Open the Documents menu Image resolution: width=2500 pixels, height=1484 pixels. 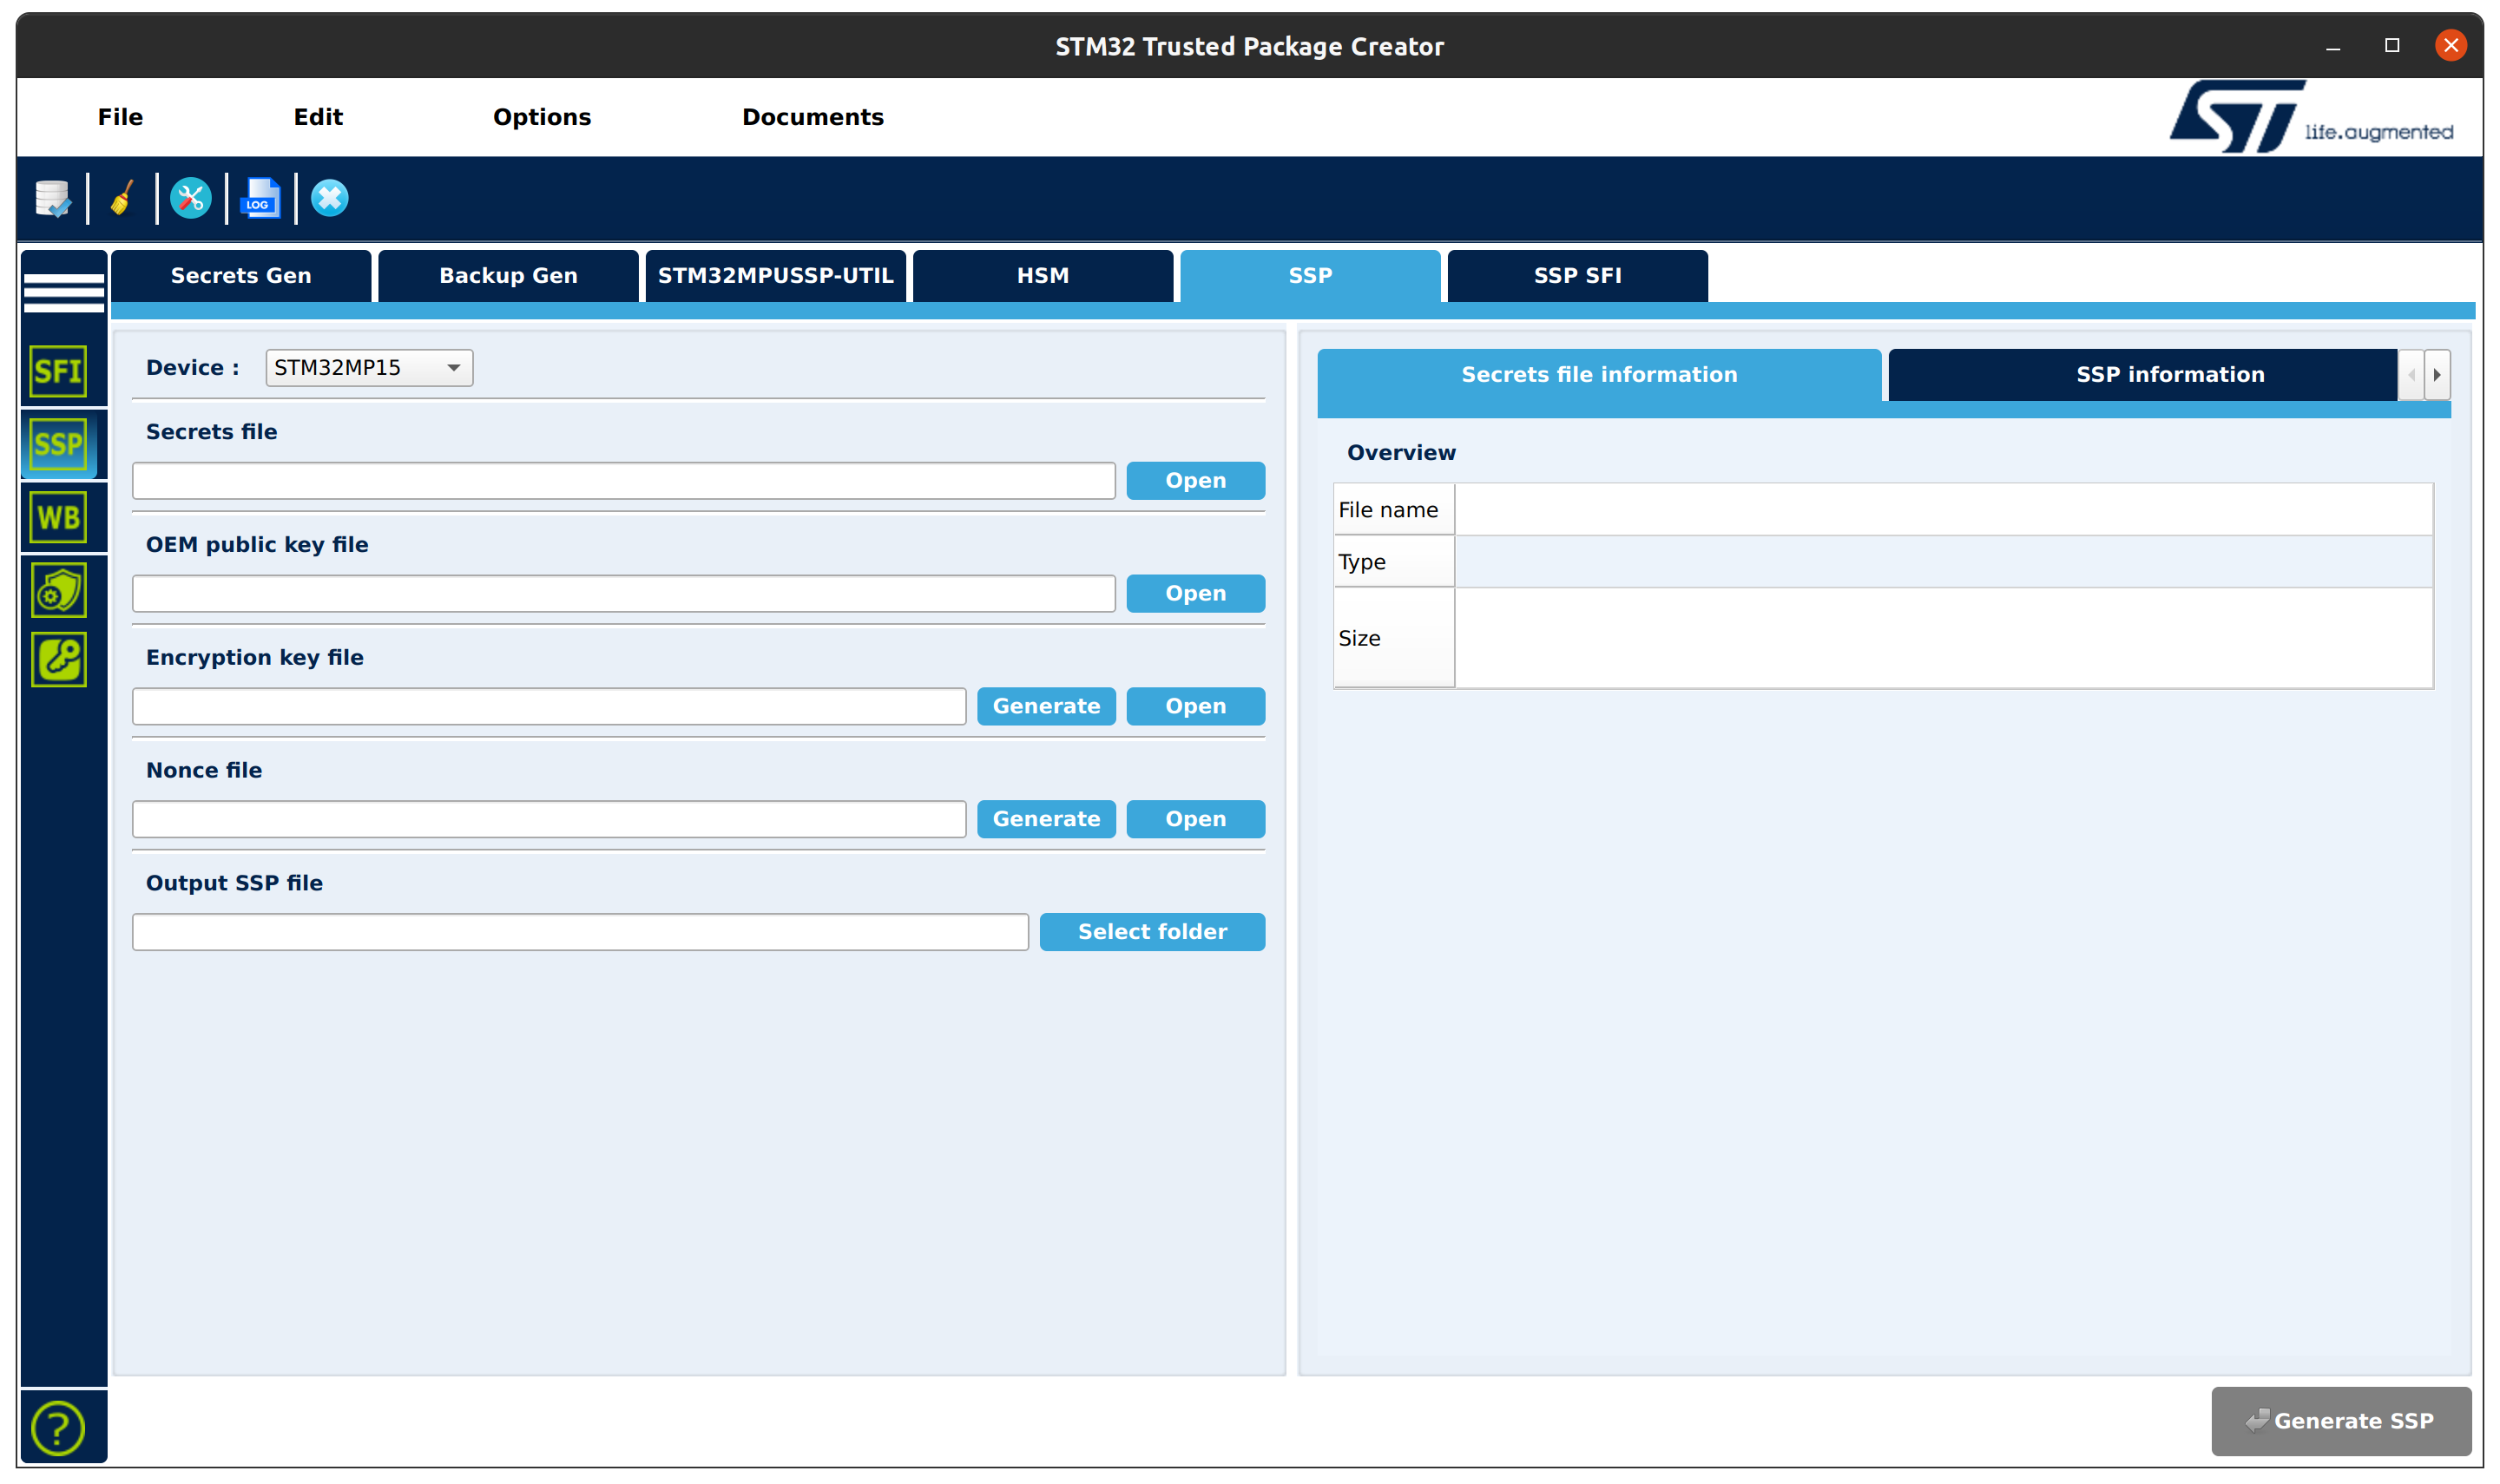pos(813,117)
